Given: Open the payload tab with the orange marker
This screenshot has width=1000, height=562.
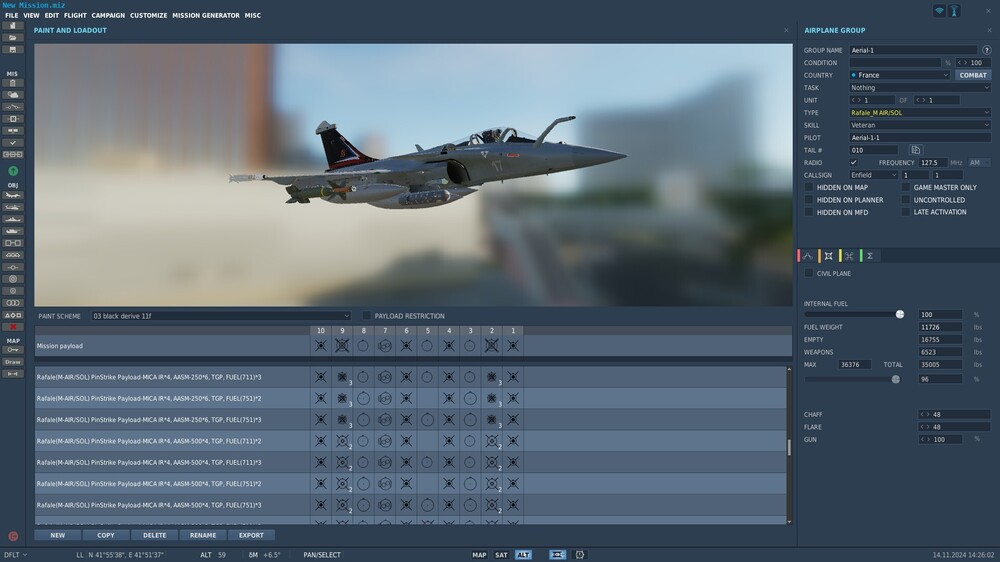Looking at the screenshot, I should [828, 256].
